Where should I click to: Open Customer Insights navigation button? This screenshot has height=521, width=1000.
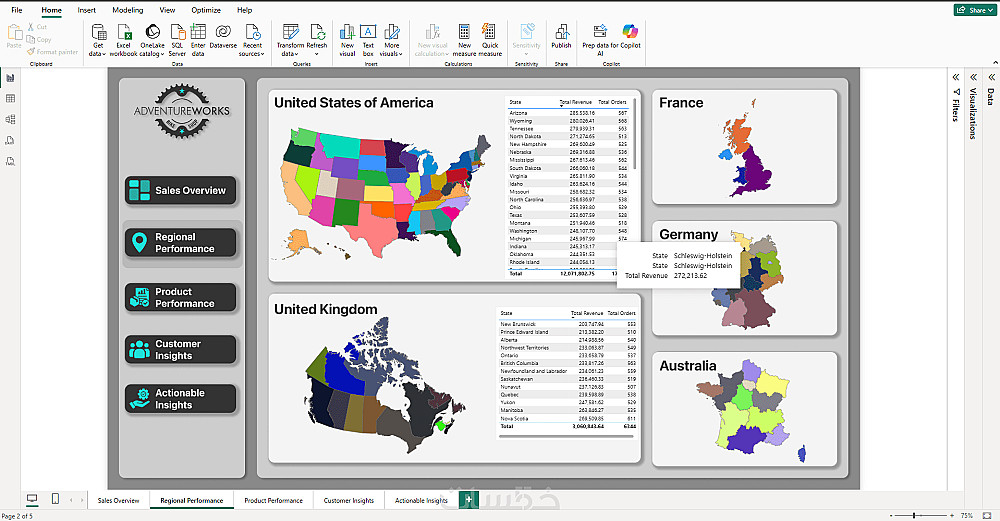pos(180,349)
